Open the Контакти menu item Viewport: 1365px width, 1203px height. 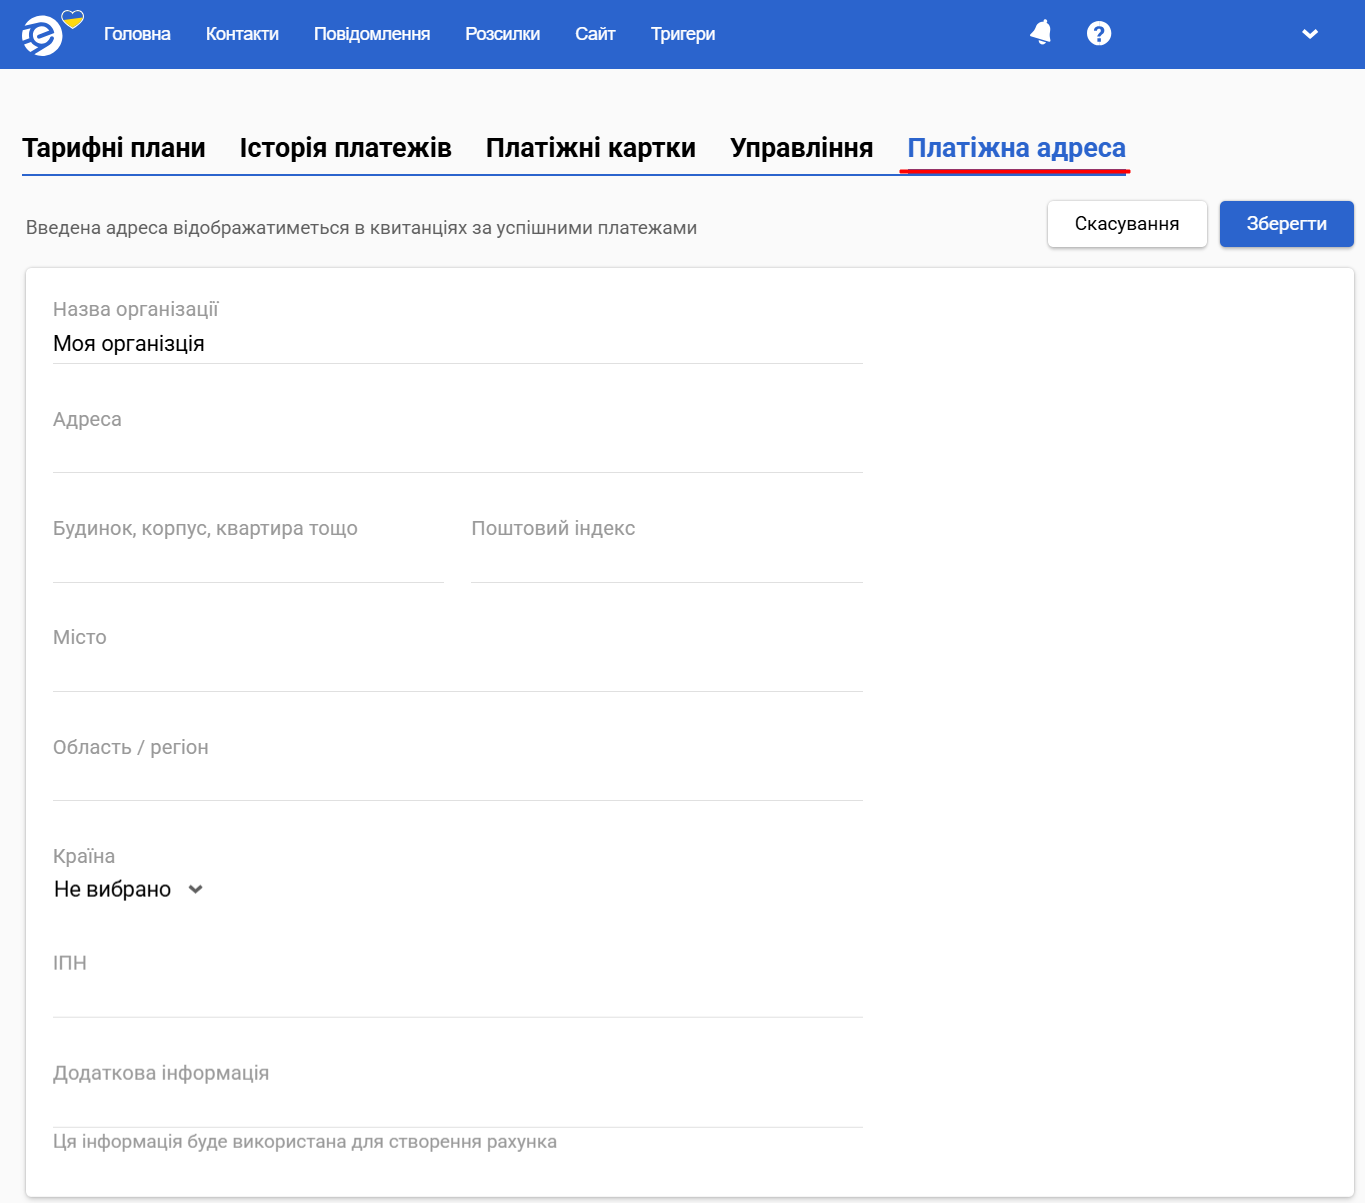click(x=242, y=34)
